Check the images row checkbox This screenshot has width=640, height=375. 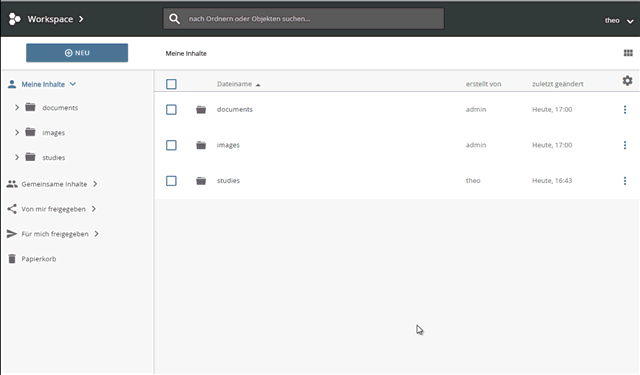[x=171, y=145]
